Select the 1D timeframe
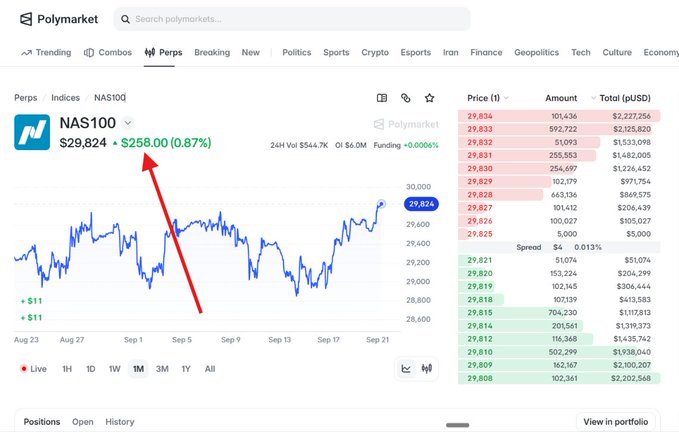 (91, 369)
